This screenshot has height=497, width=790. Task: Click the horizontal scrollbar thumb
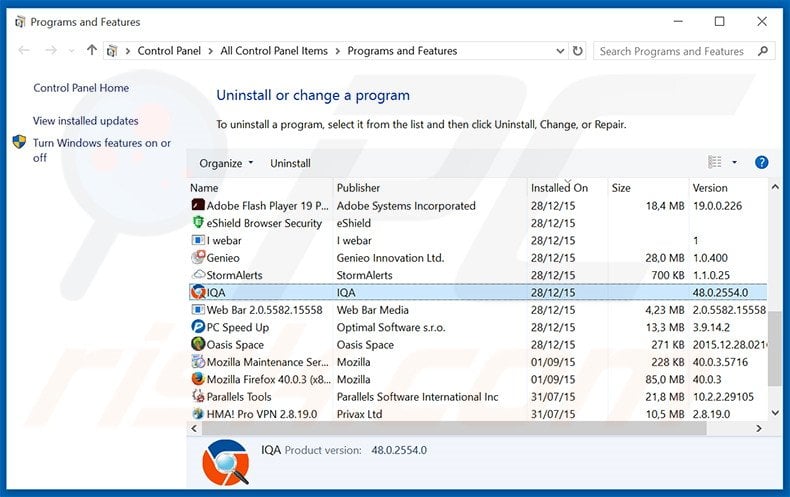tap(454, 428)
